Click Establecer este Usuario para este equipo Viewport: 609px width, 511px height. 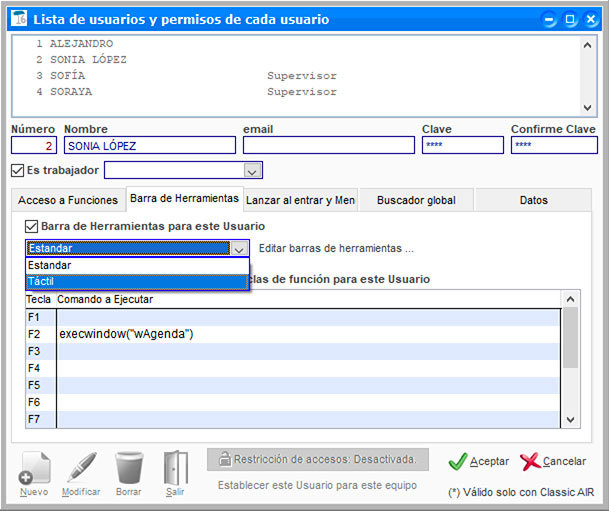pyautogui.click(x=317, y=485)
